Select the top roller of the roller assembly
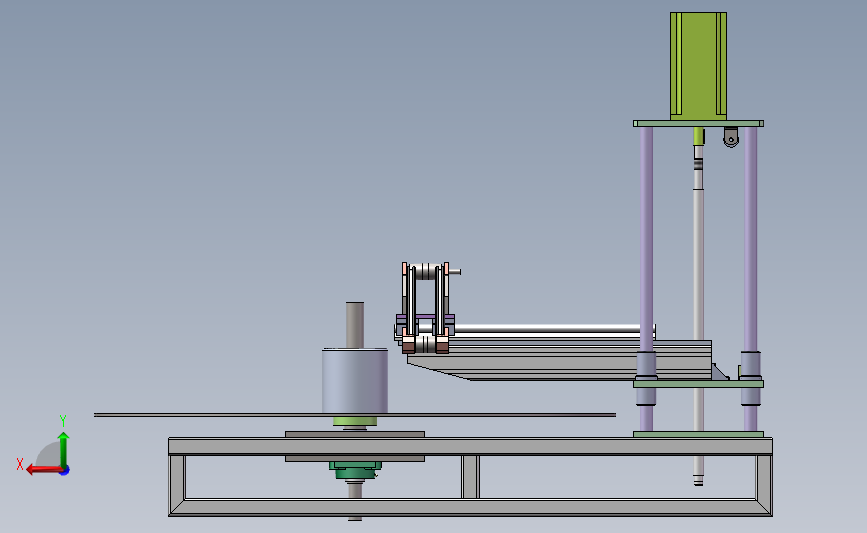 [x=425, y=271]
